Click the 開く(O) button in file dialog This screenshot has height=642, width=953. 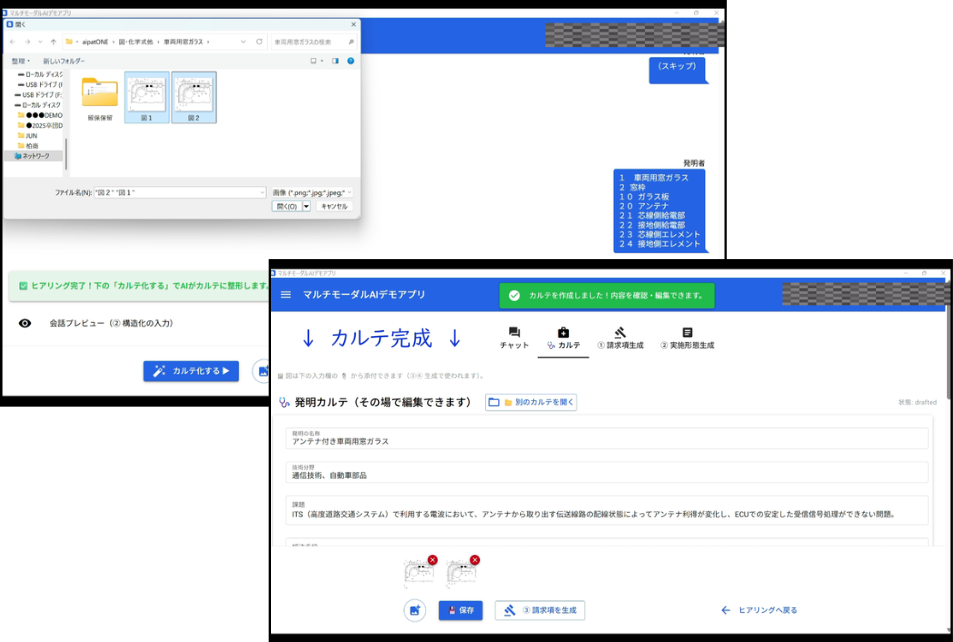287,207
